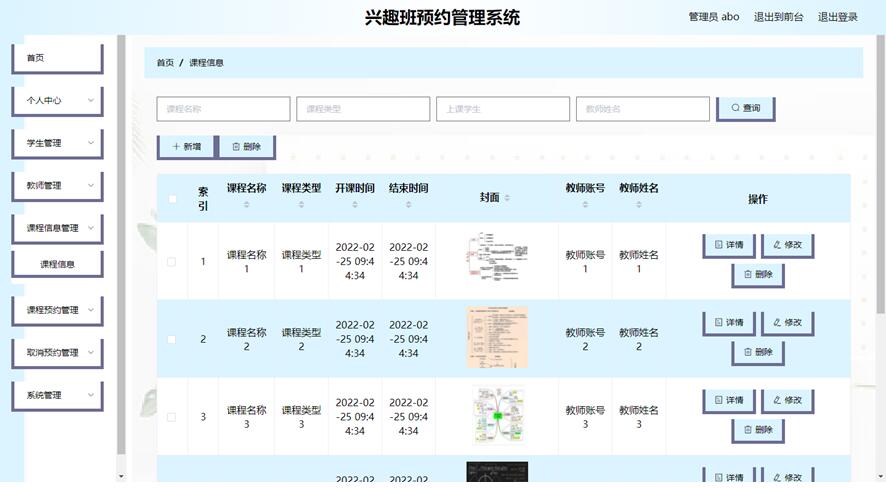Click the 修改 pencil icon in row 1
Viewport: 886px width, 489px height.
(x=777, y=244)
